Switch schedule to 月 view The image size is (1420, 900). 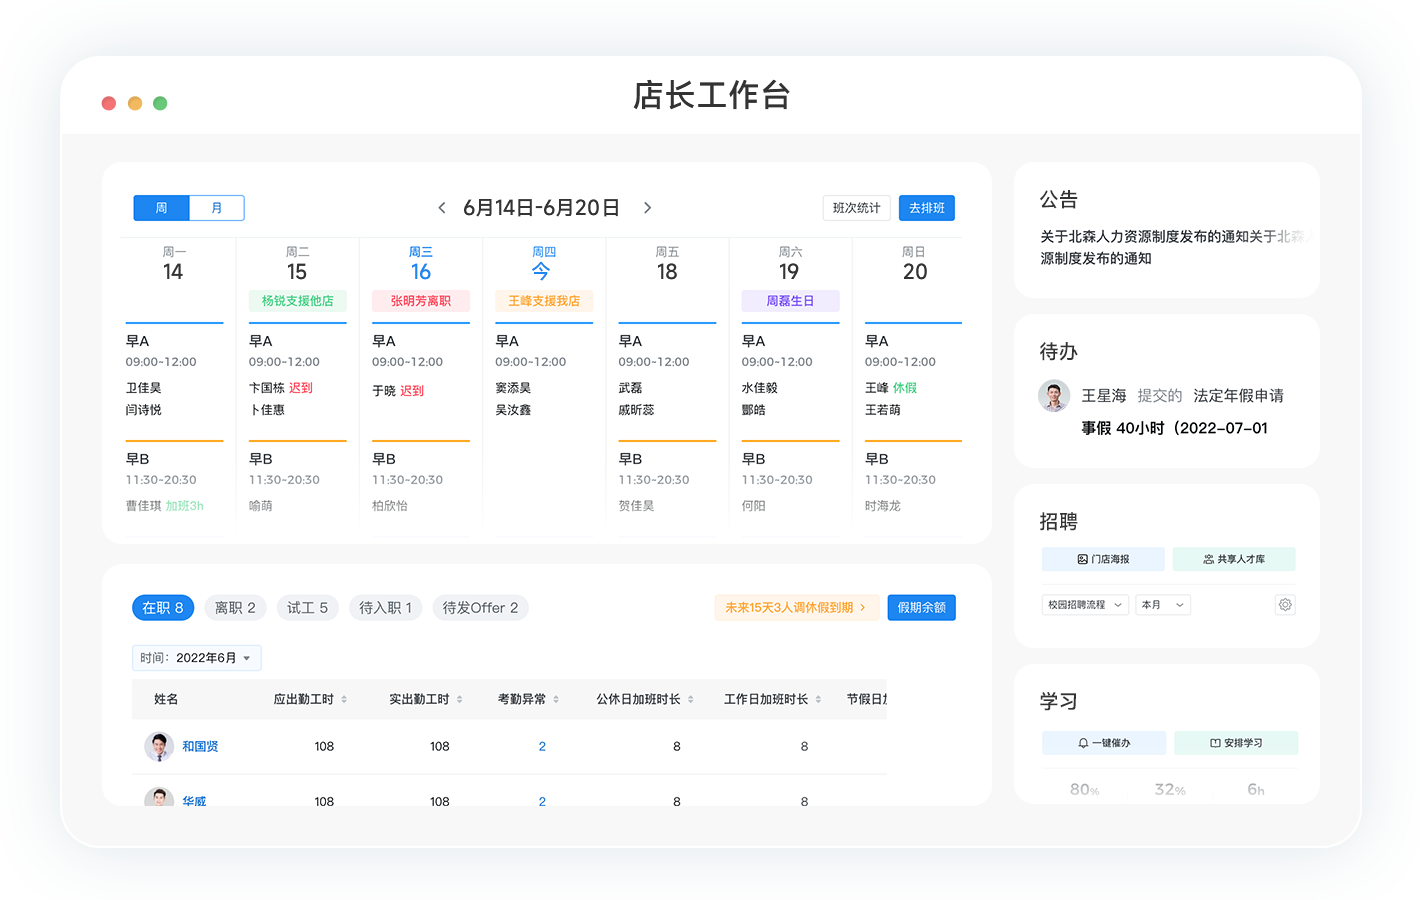tap(217, 208)
